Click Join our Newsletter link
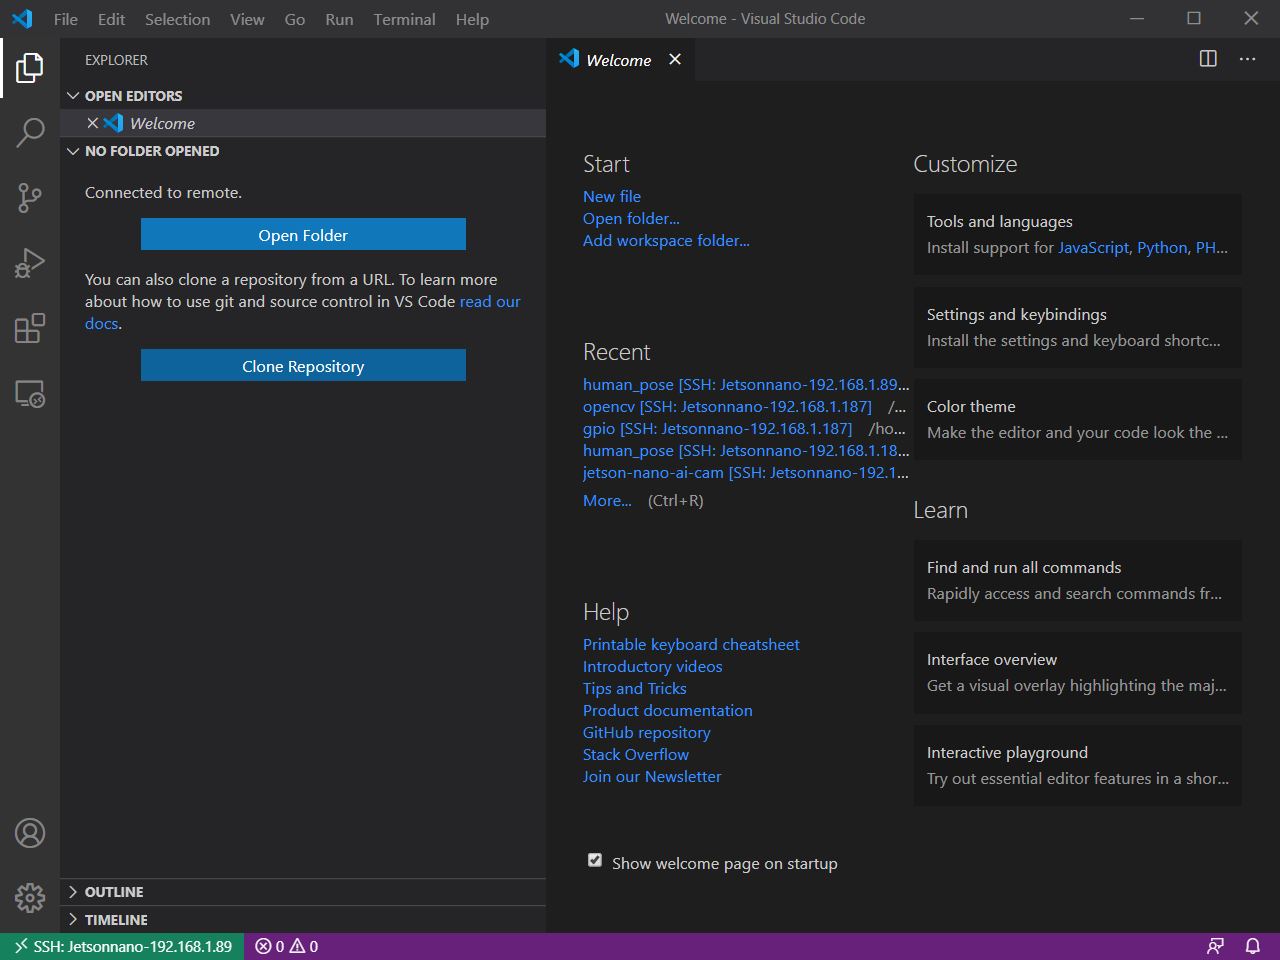1280x960 pixels. 651,777
